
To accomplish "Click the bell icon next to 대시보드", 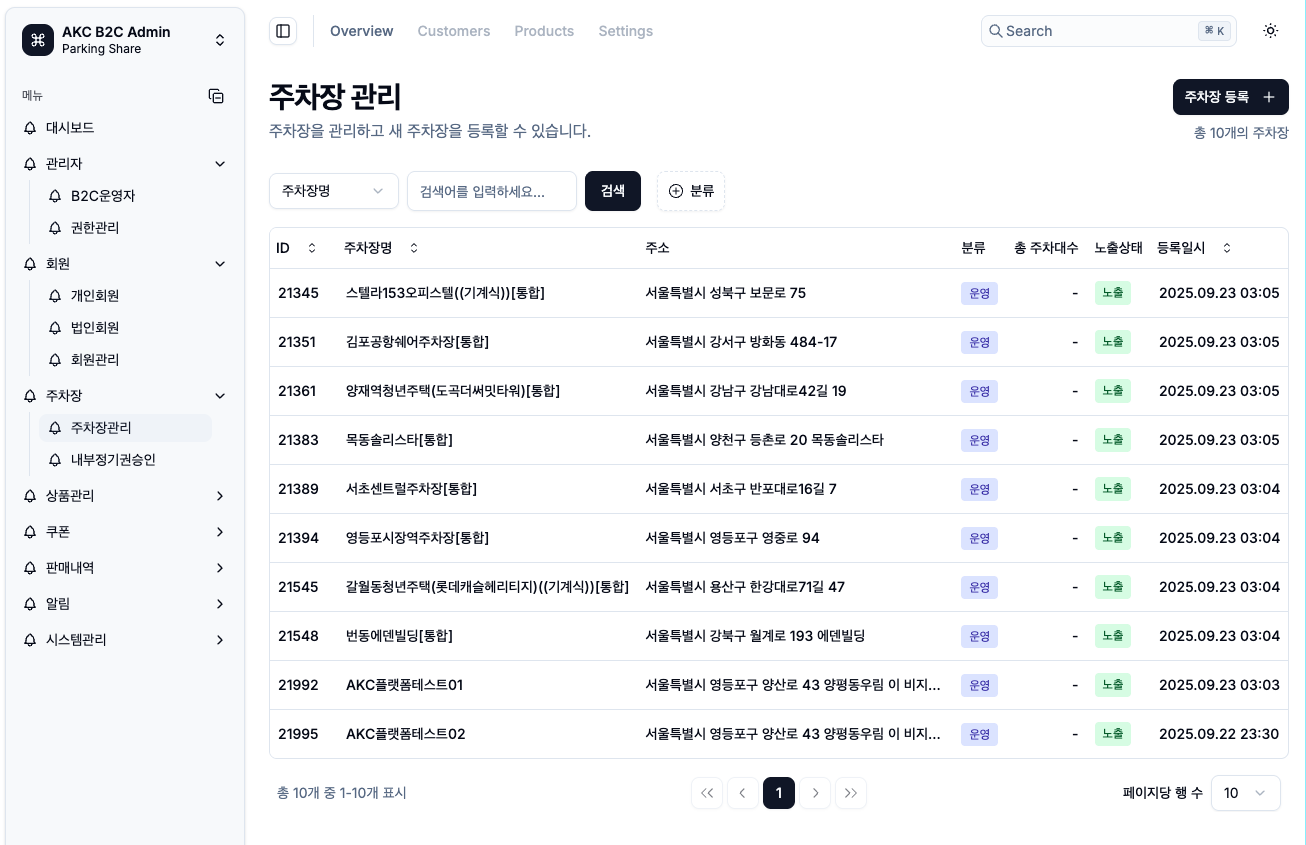I will tap(30, 128).
